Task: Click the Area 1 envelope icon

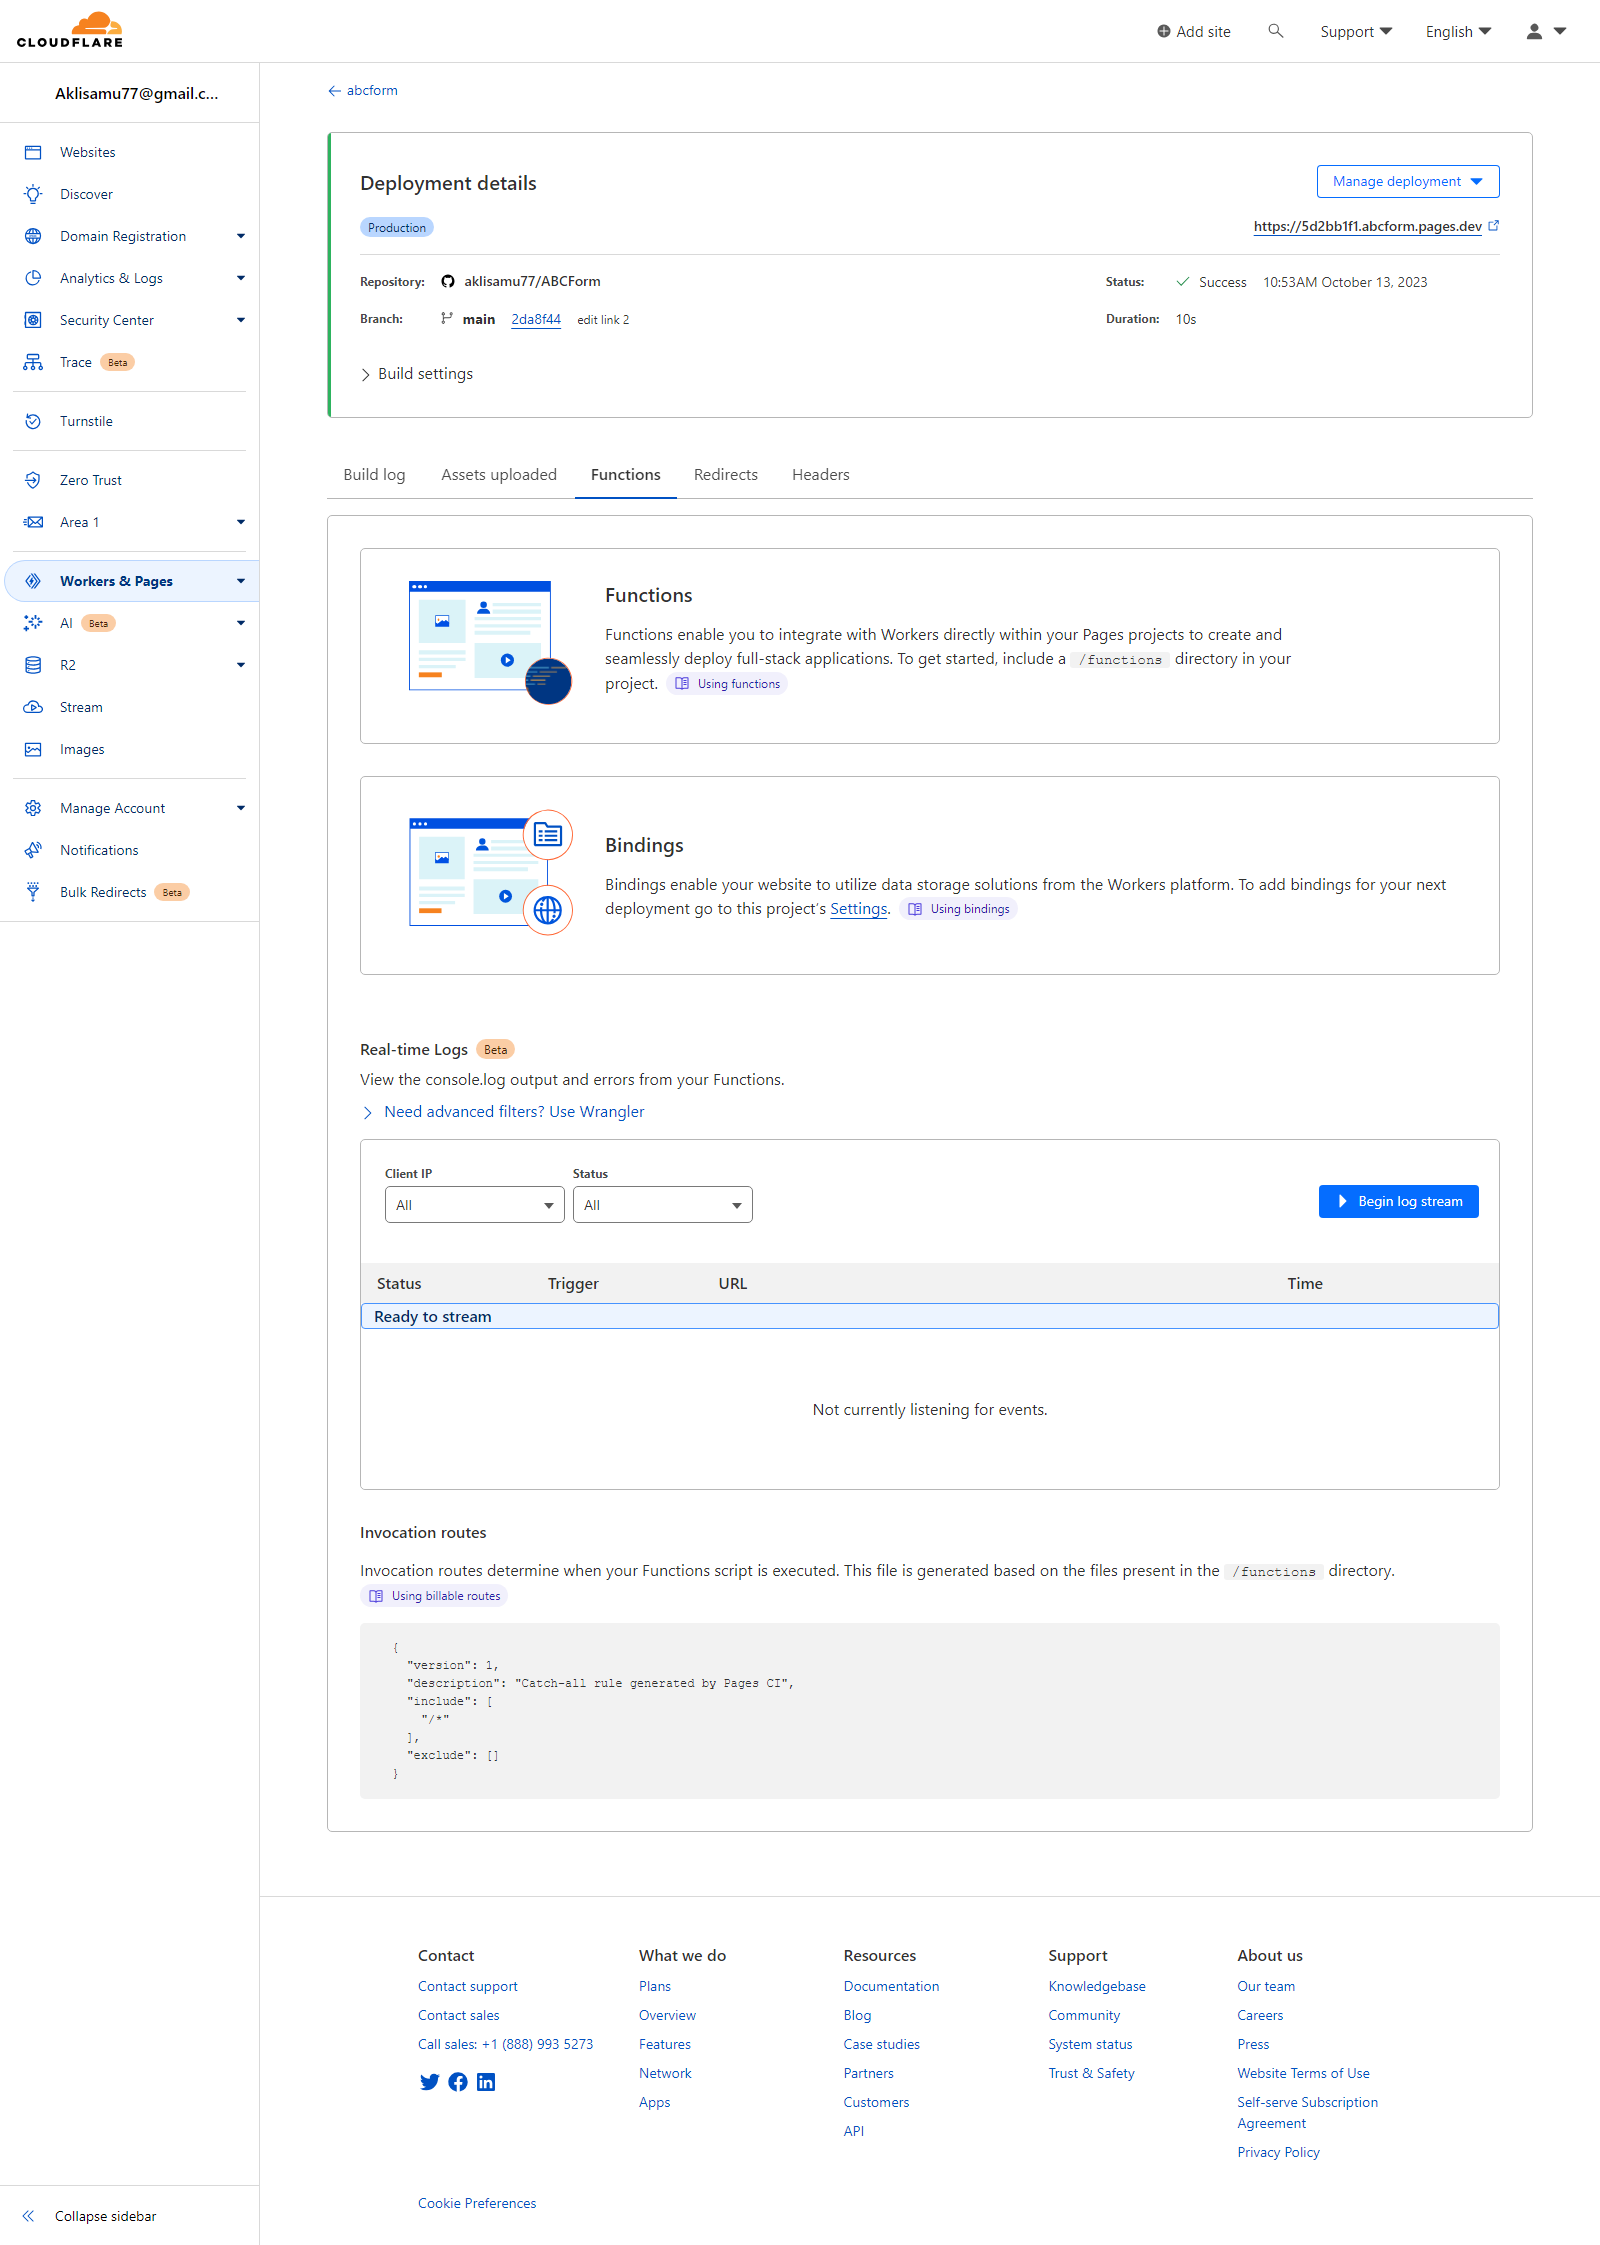Action: pos(33,522)
